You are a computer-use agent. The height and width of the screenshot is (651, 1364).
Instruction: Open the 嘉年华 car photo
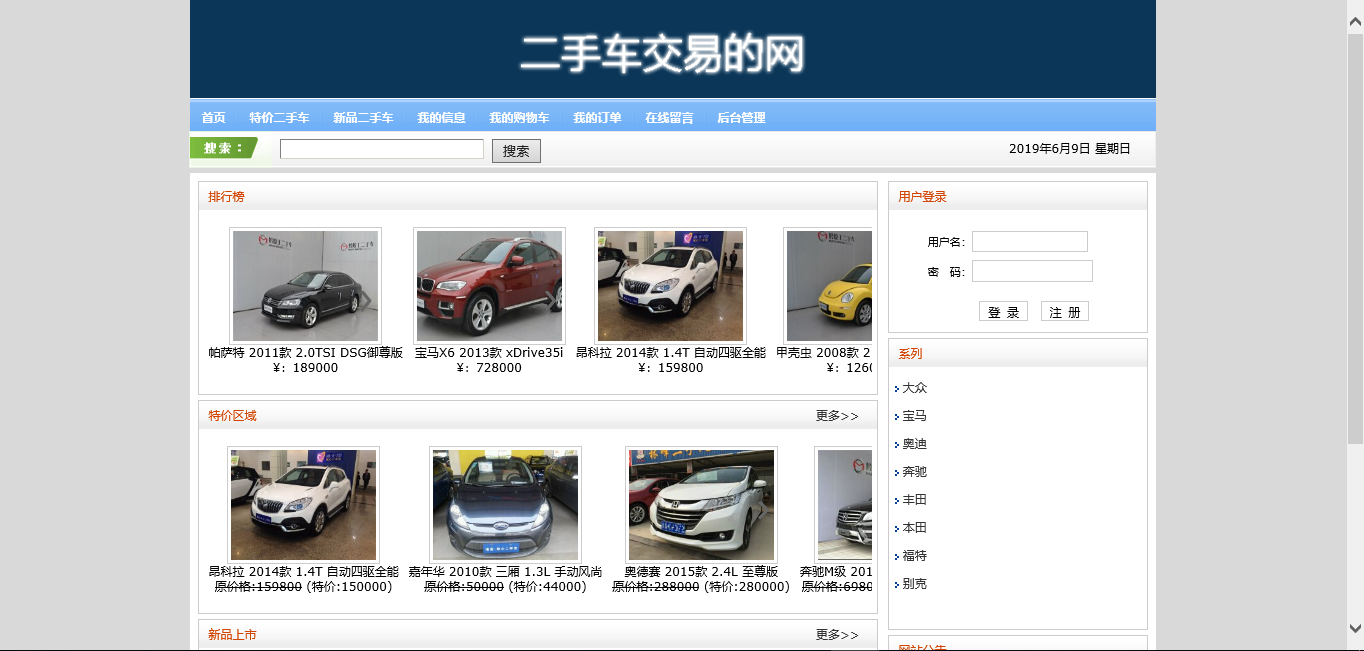pos(505,505)
